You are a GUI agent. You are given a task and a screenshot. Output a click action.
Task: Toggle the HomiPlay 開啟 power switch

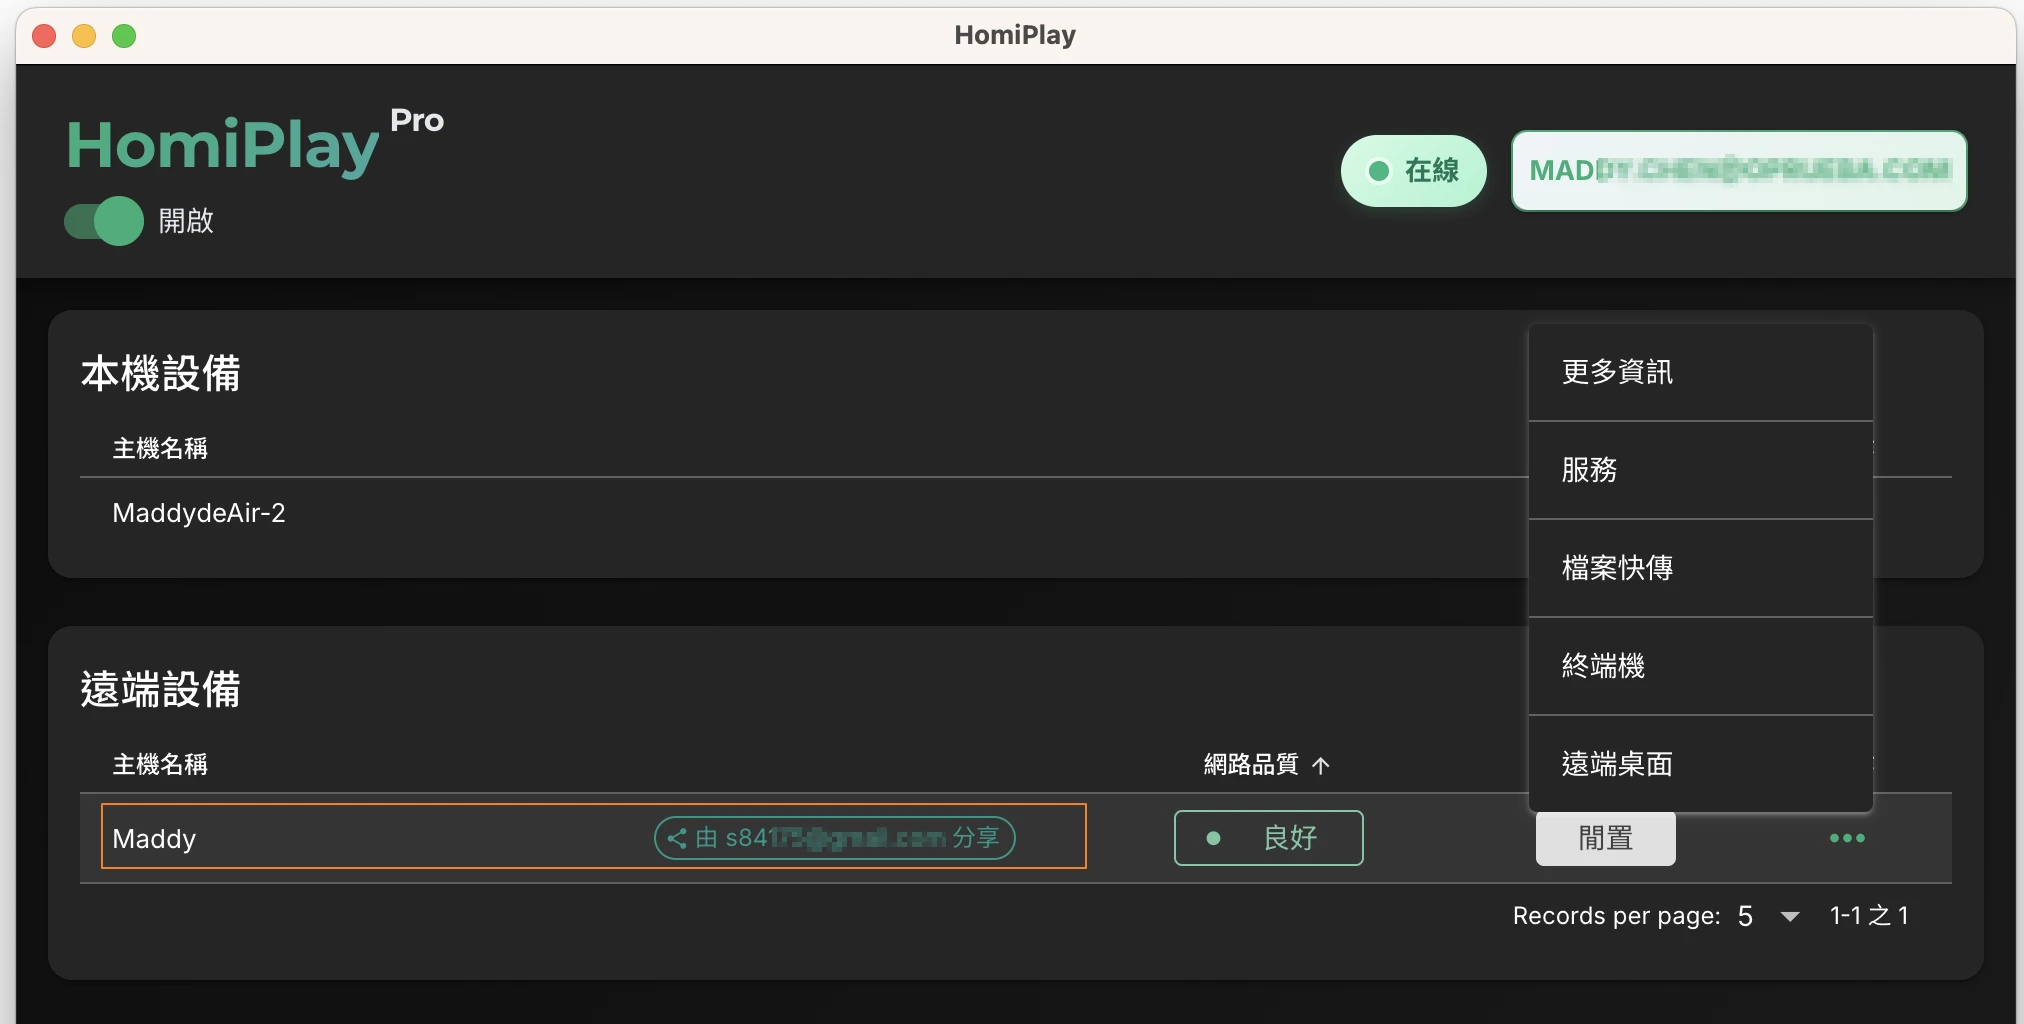(x=104, y=221)
